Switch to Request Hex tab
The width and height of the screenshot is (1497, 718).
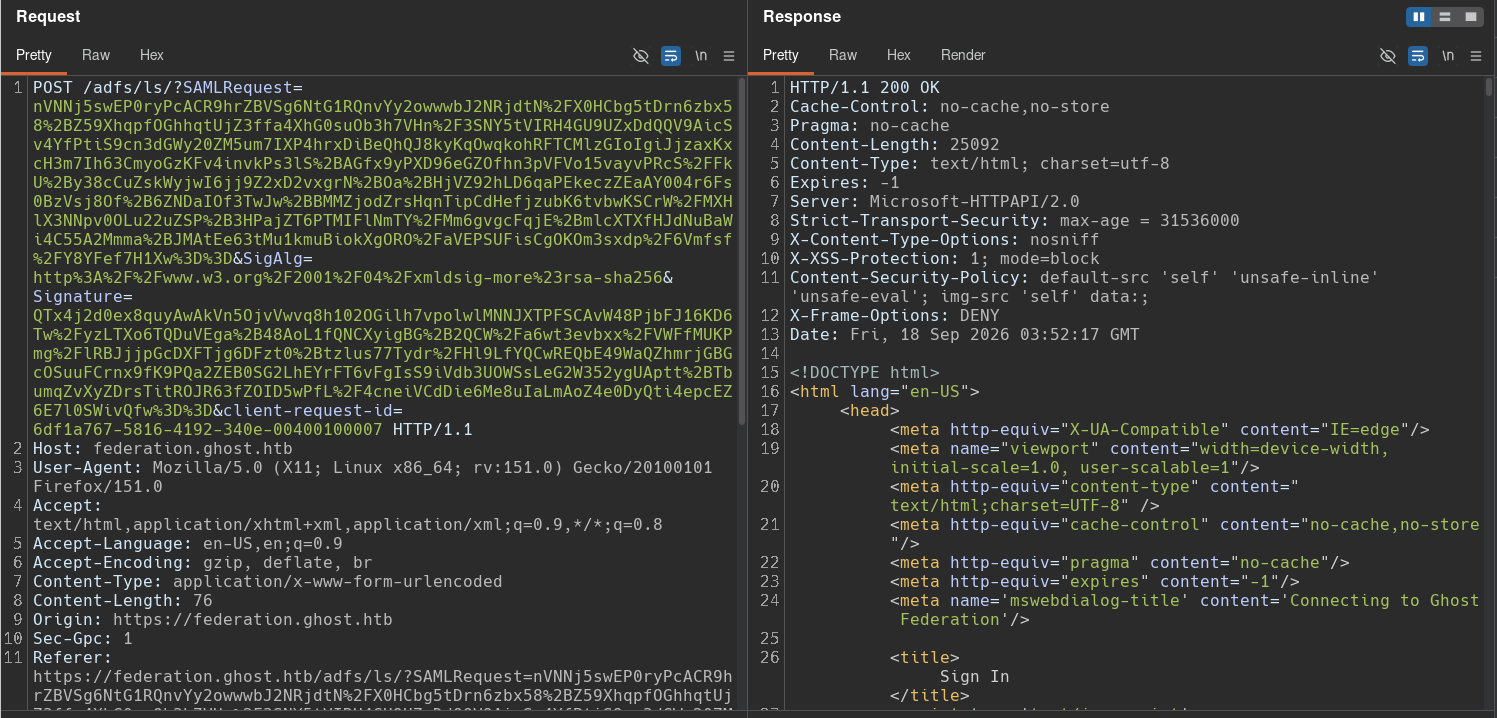pyautogui.click(x=152, y=55)
